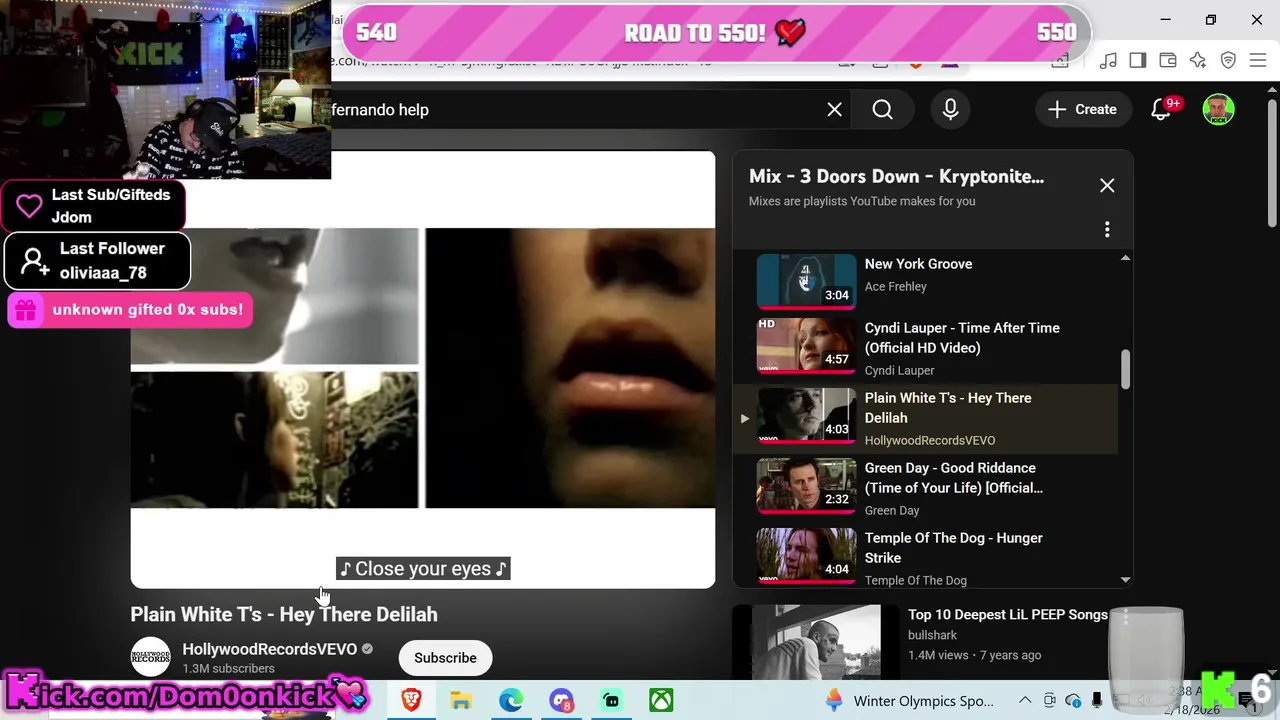Click the playlist scroll-down arrow
Viewport: 1280px width, 720px height.
click(1125, 579)
